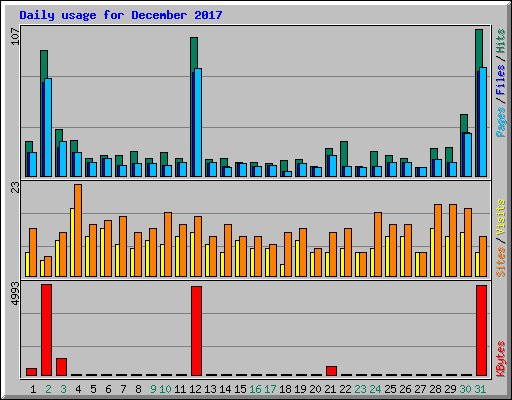512x400 pixels.
Task: Select the red KBytes bar for day 31
Action: (x=481, y=330)
